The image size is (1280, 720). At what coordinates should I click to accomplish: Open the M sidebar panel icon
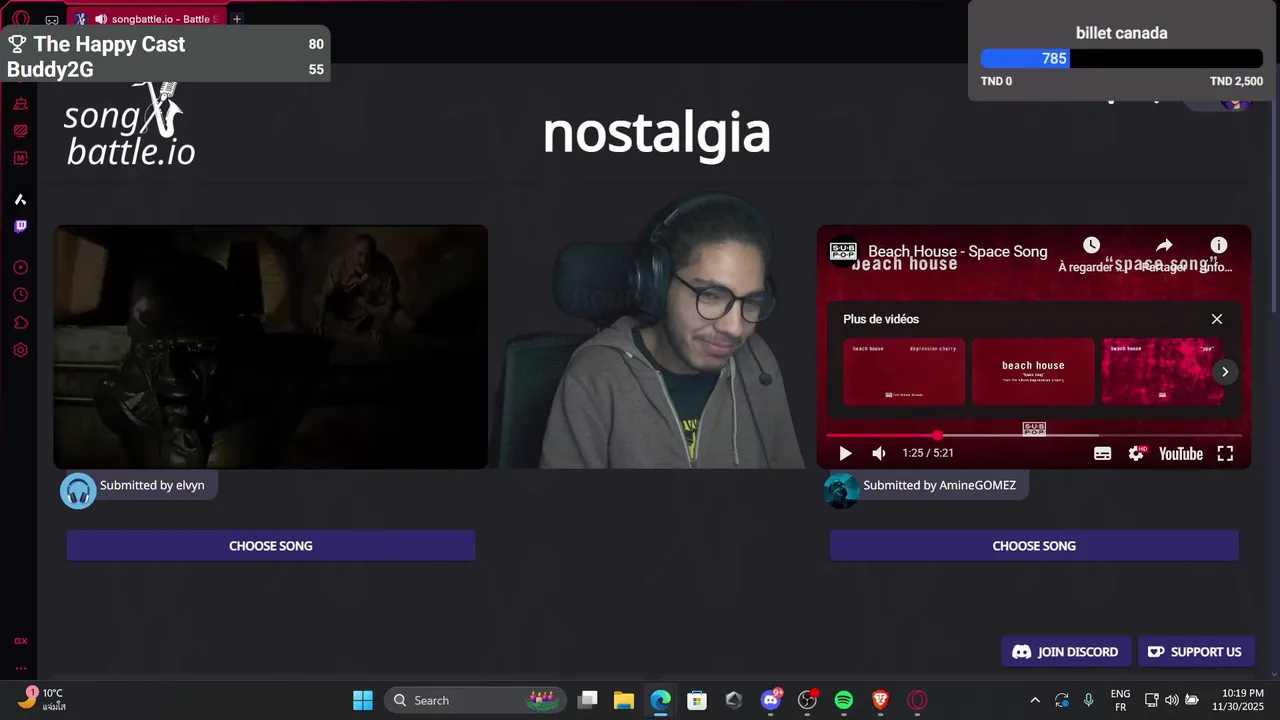(20, 158)
